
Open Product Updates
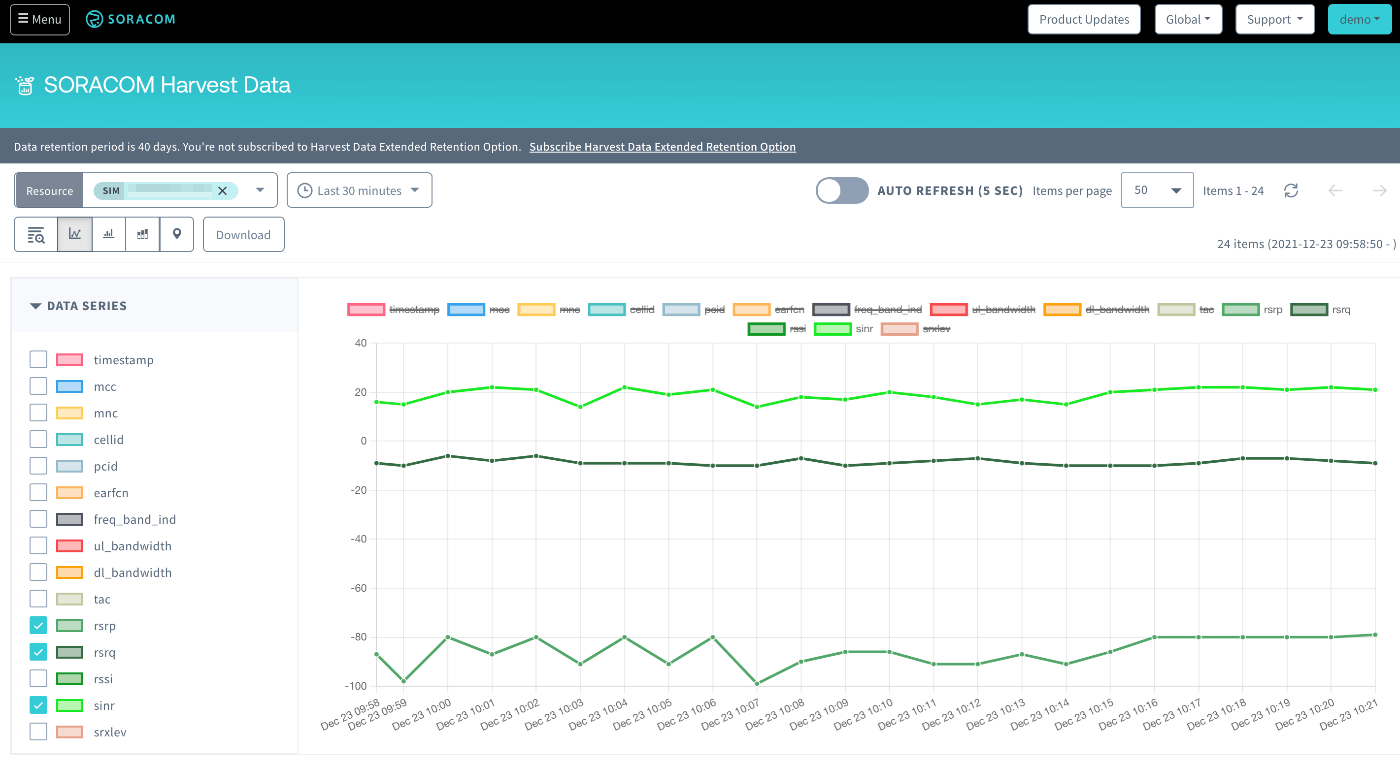[x=1084, y=19]
